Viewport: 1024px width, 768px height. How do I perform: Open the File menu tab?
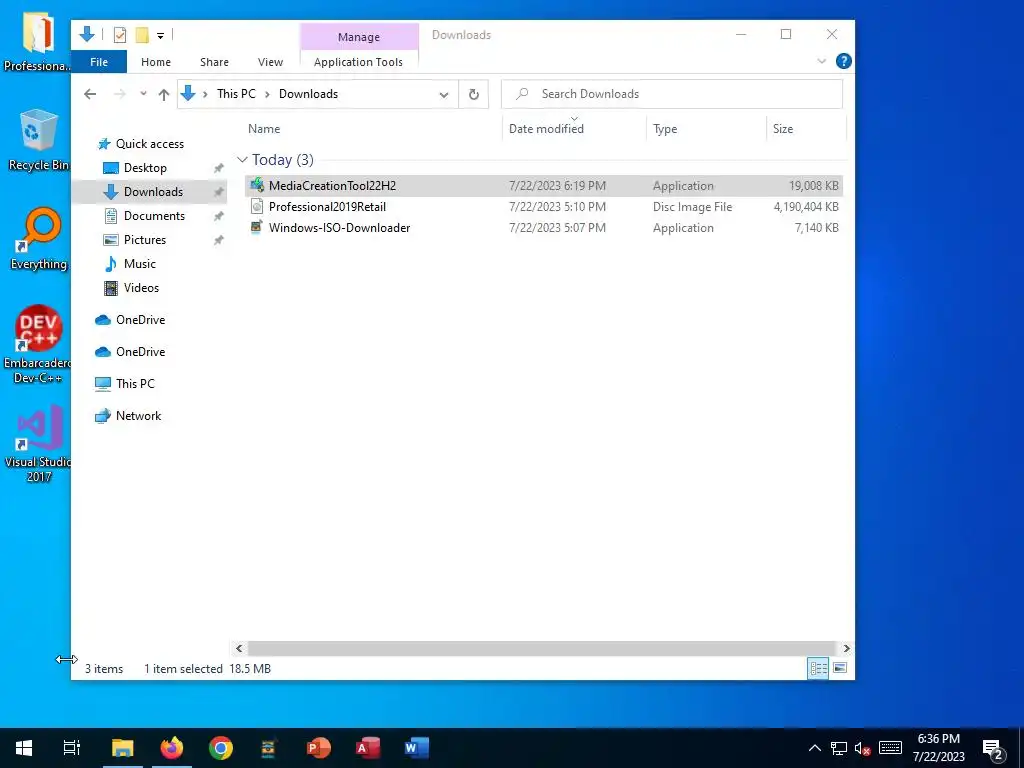coord(99,62)
